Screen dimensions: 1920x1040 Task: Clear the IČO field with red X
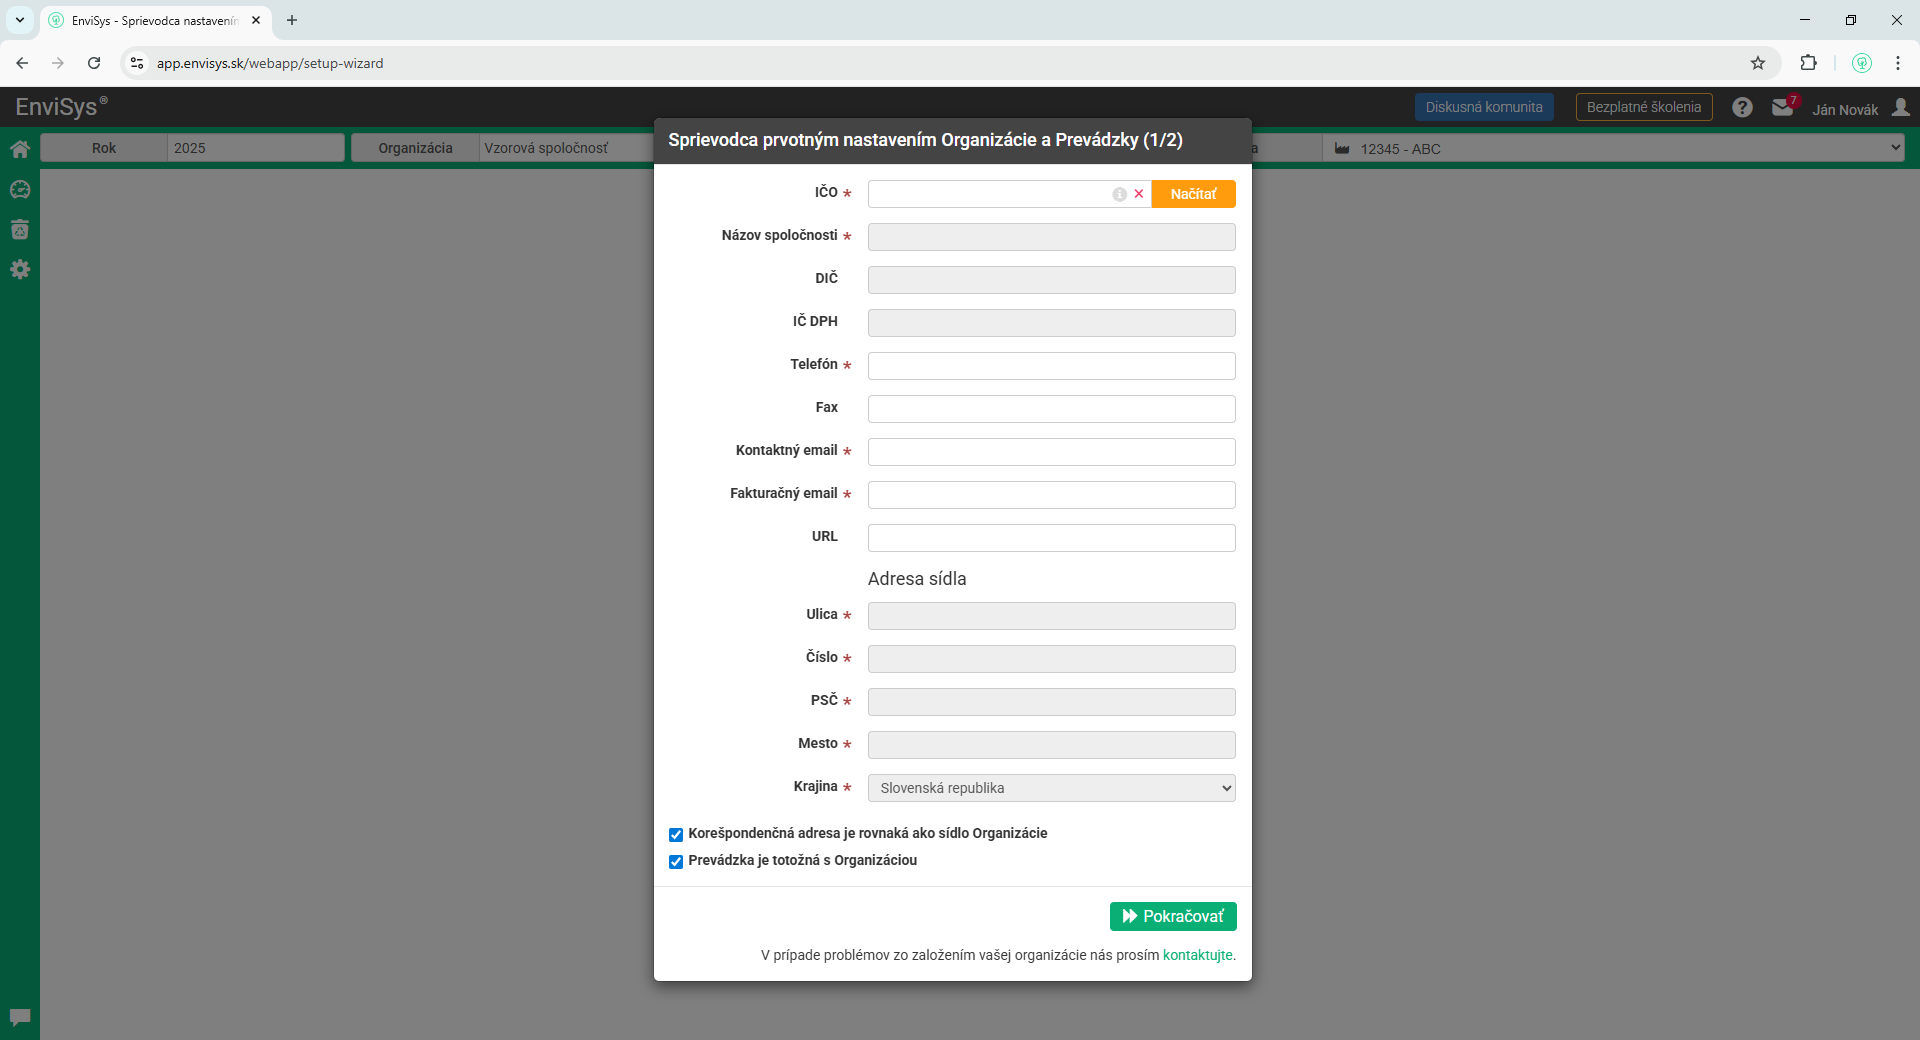(1138, 194)
